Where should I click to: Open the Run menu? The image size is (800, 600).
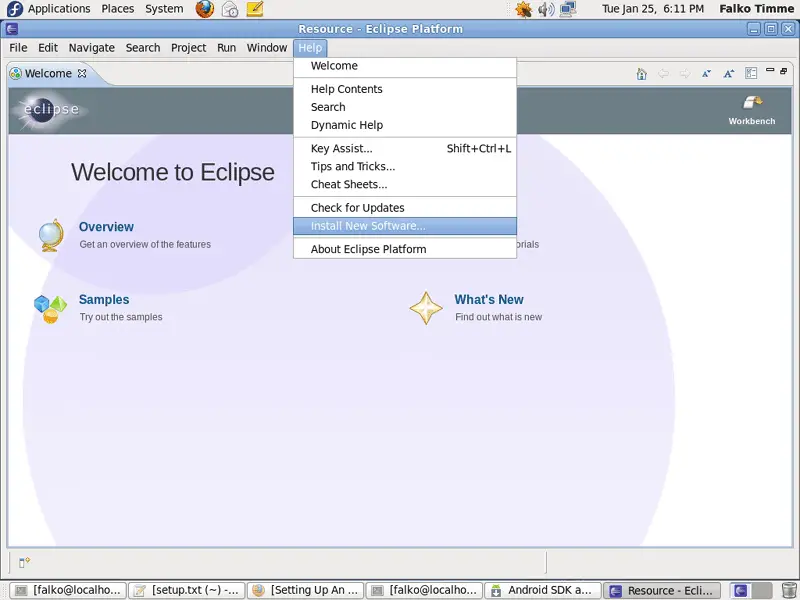(x=227, y=47)
